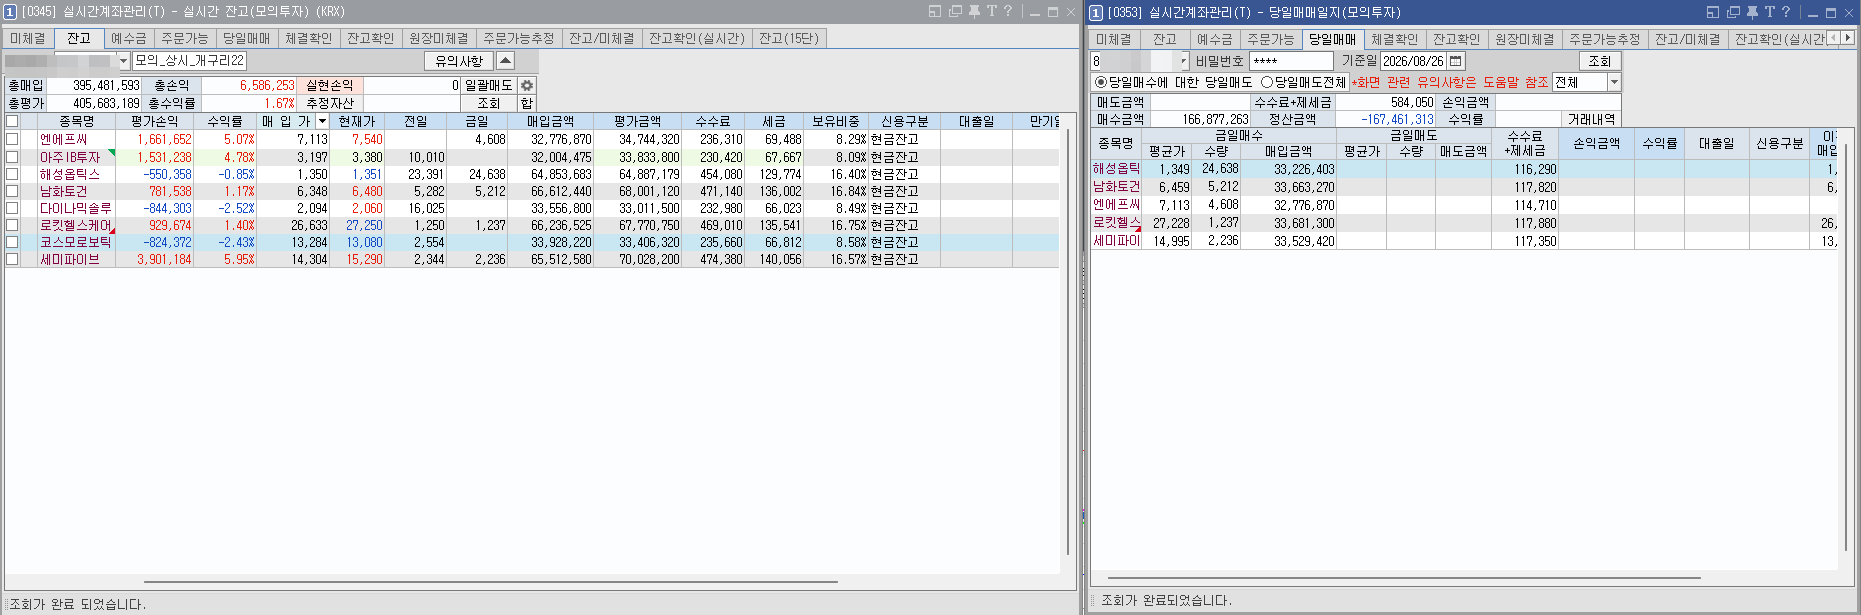Screen dimensions: 1861x615
Task: Expand the 전체 filter dropdown
Action: [1613, 82]
